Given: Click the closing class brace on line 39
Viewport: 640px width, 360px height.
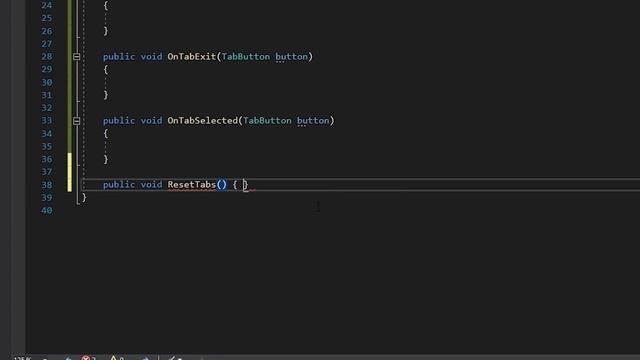Looking at the screenshot, I should pyautogui.click(x=84, y=198).
